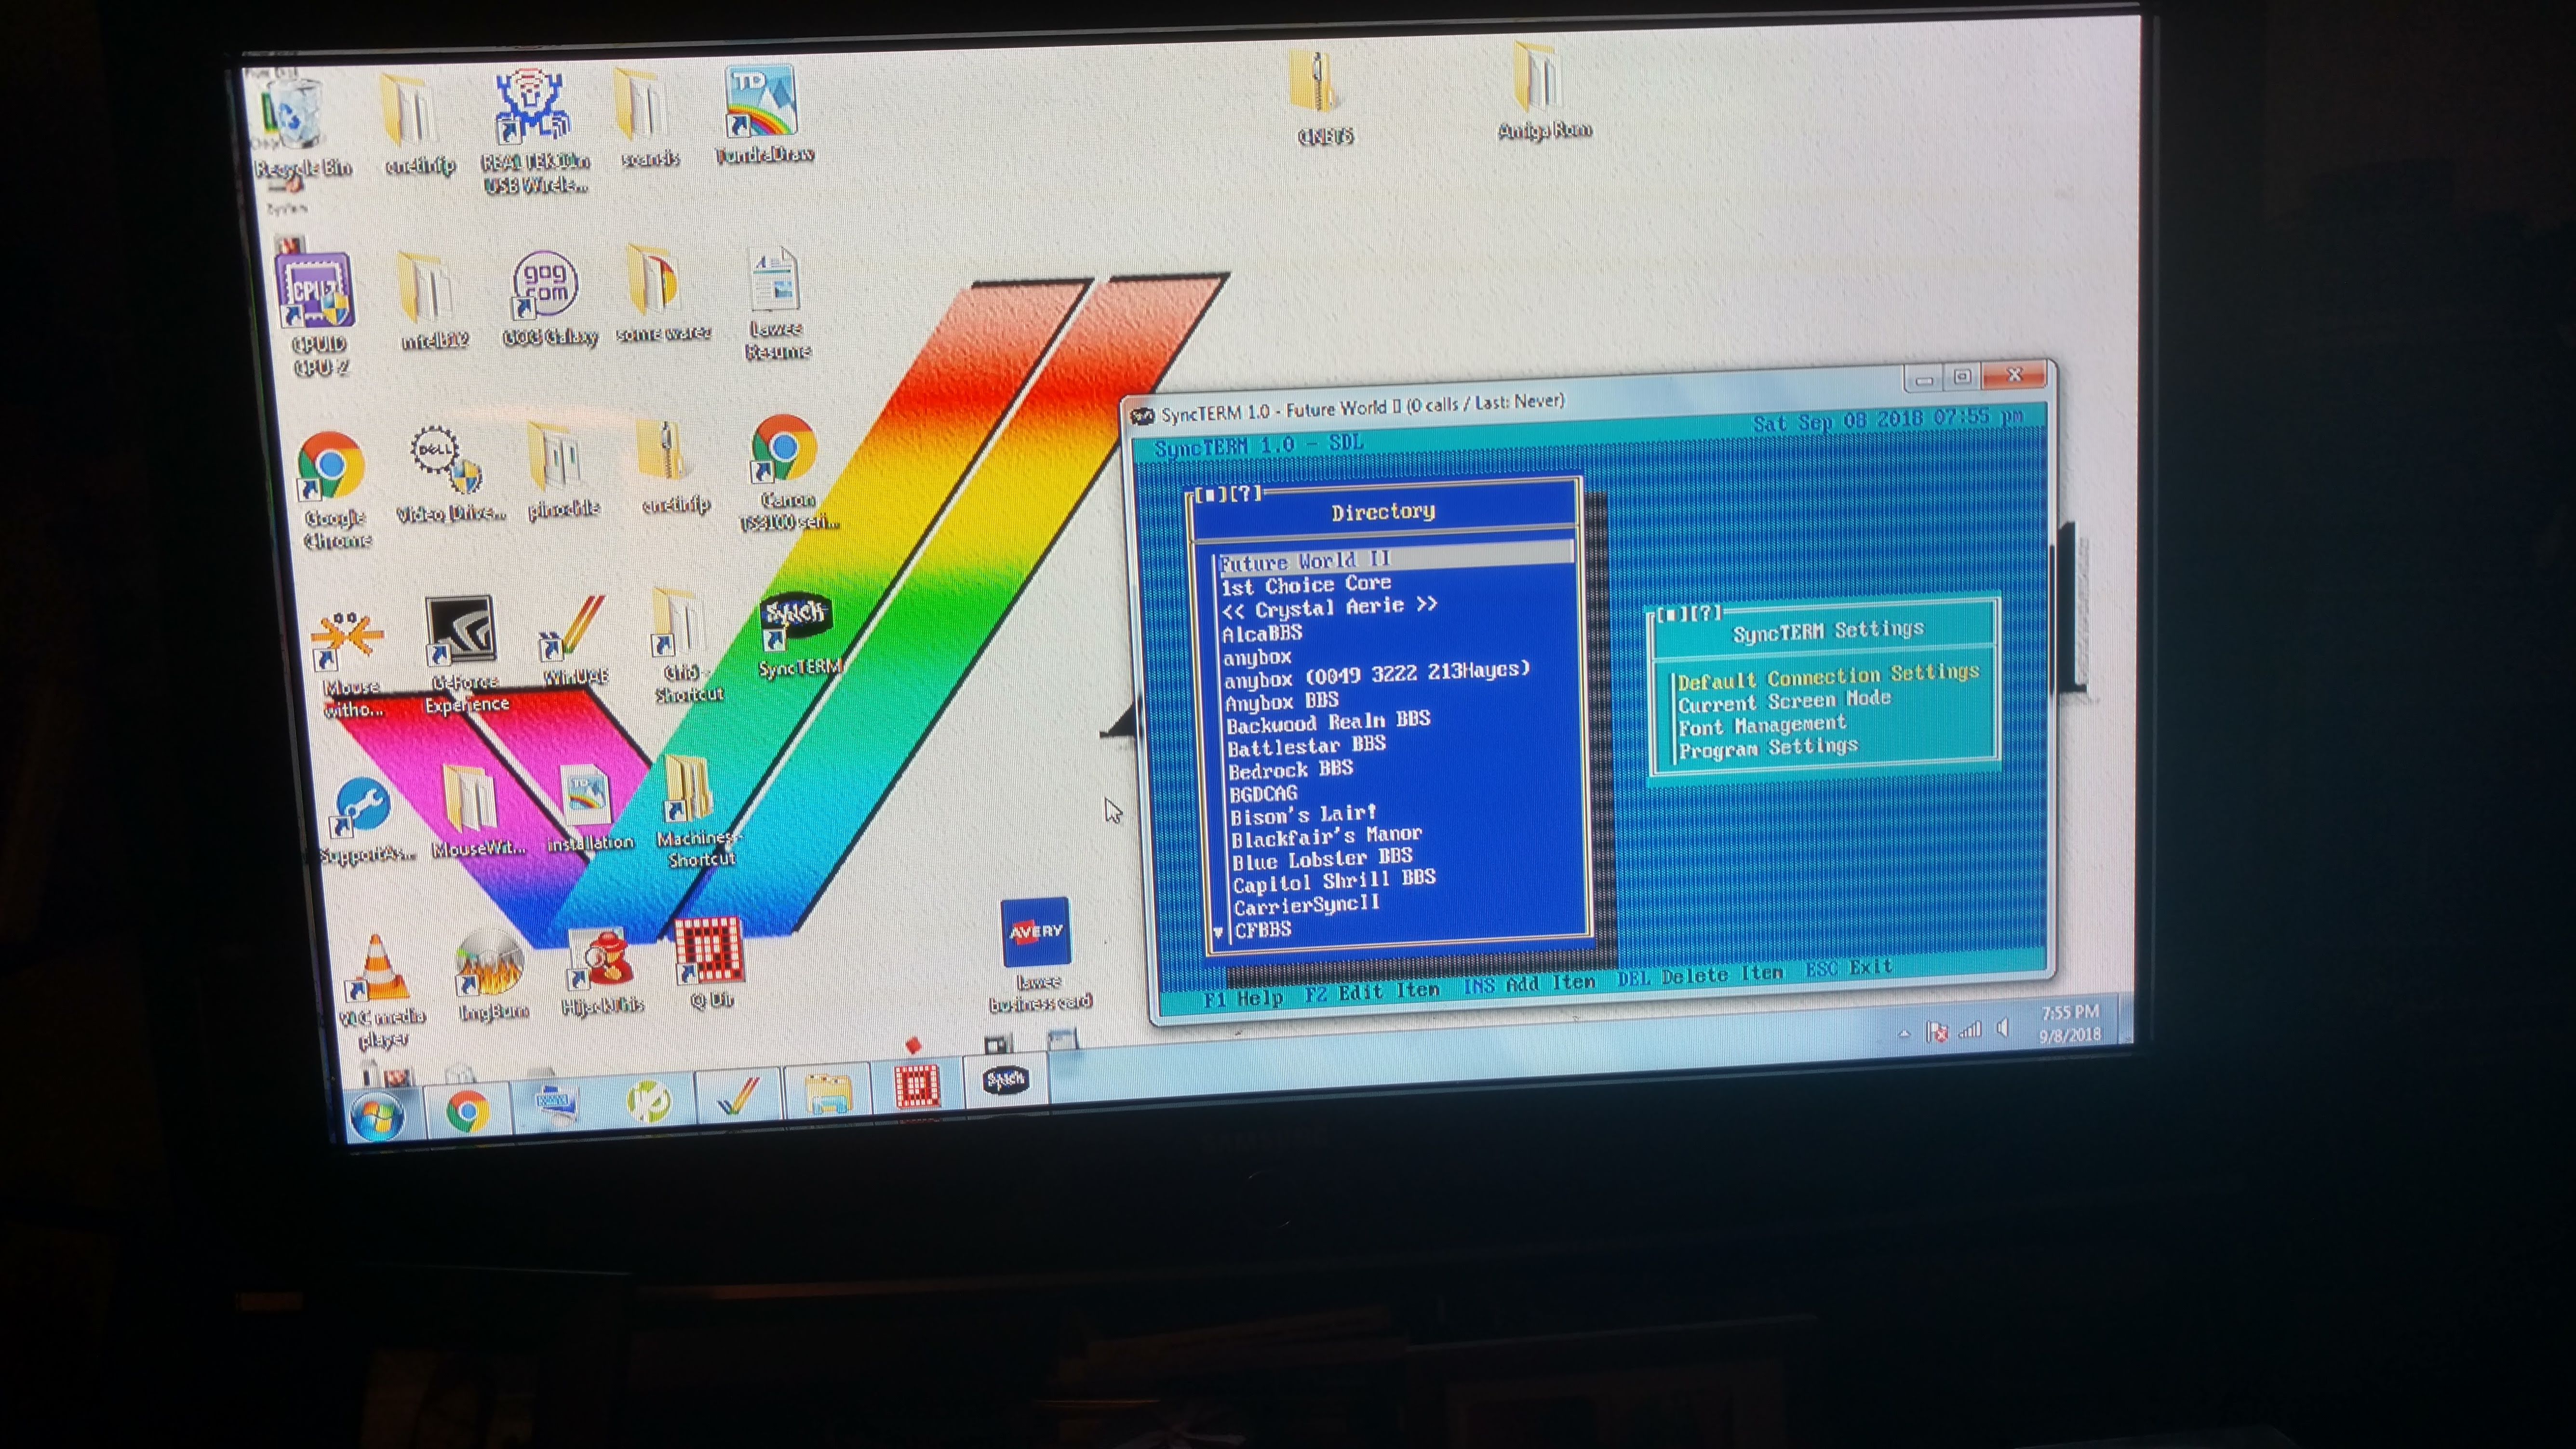Open the MouseWit... folder on the desktop
Image resolution: width=2576 pixels, height=1449 pixels.
pyautogui.click(x=476, y=810)
